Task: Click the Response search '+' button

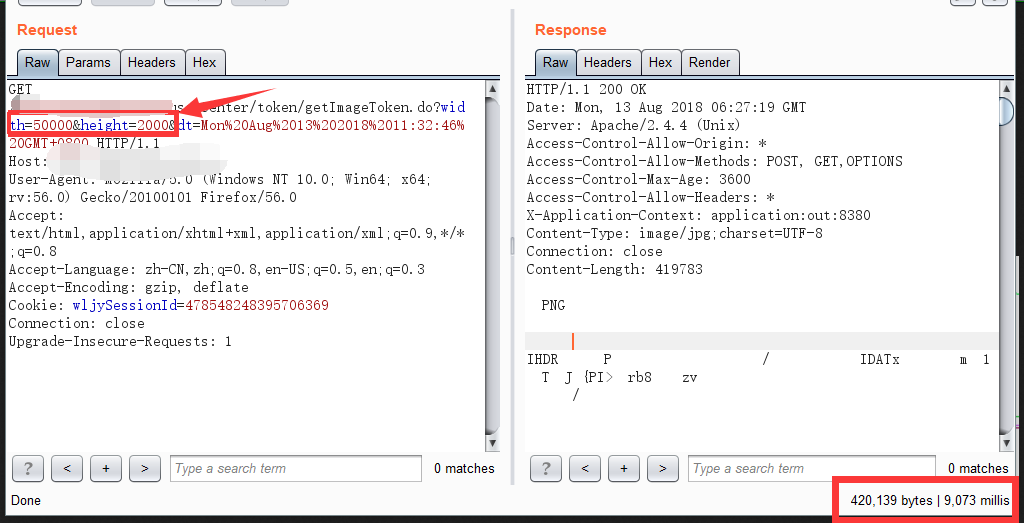Action: pyautogui.click(x=624, y=468)
